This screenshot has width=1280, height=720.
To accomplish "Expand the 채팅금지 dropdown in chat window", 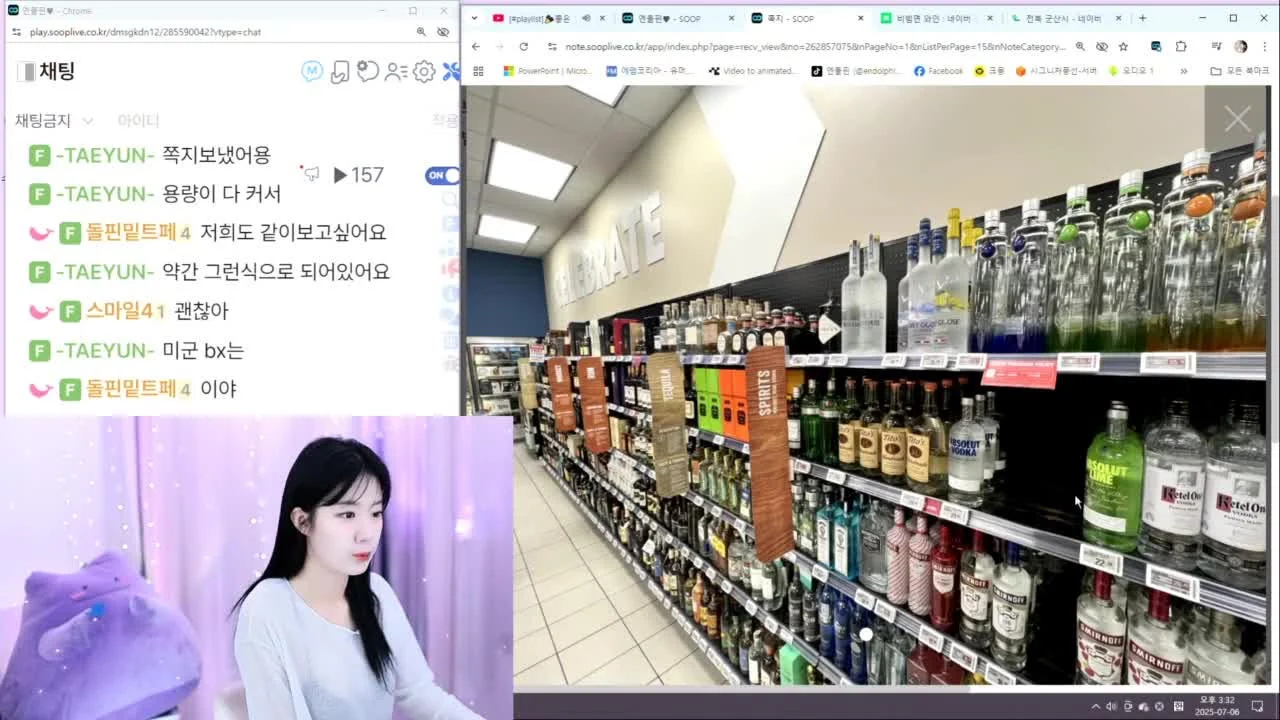I will (54, 121).
